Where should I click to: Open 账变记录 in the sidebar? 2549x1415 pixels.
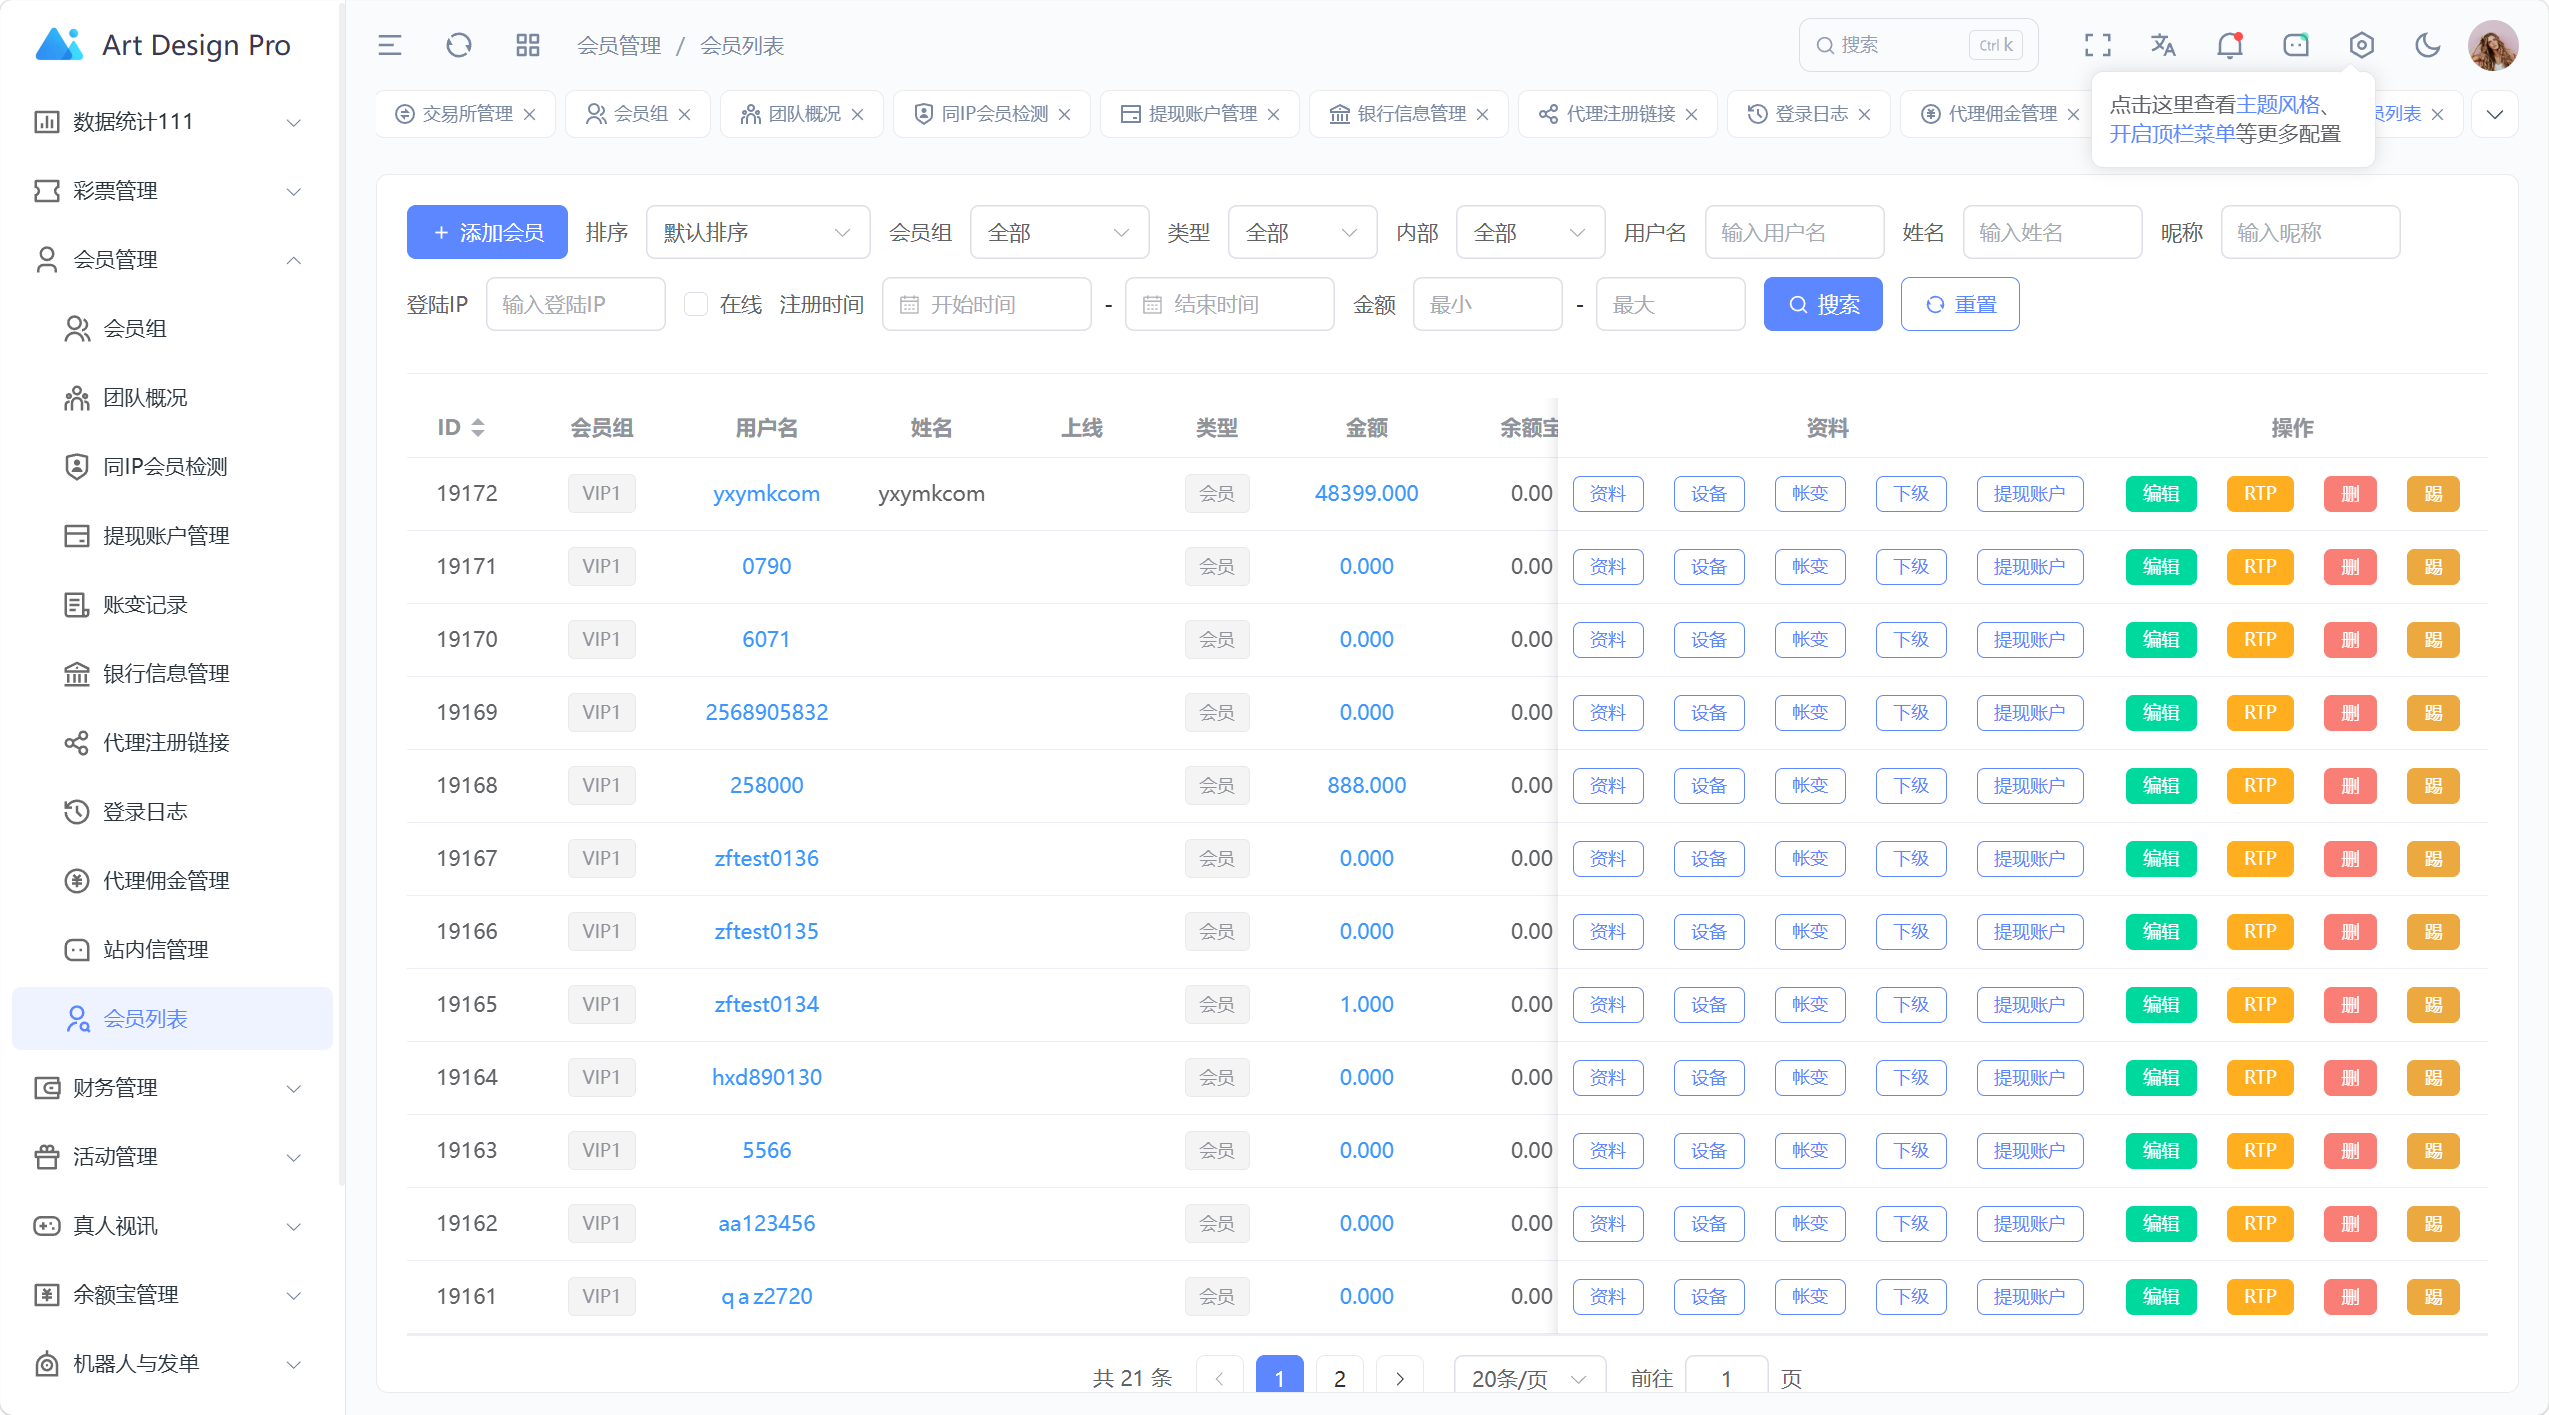pos(172,605)
